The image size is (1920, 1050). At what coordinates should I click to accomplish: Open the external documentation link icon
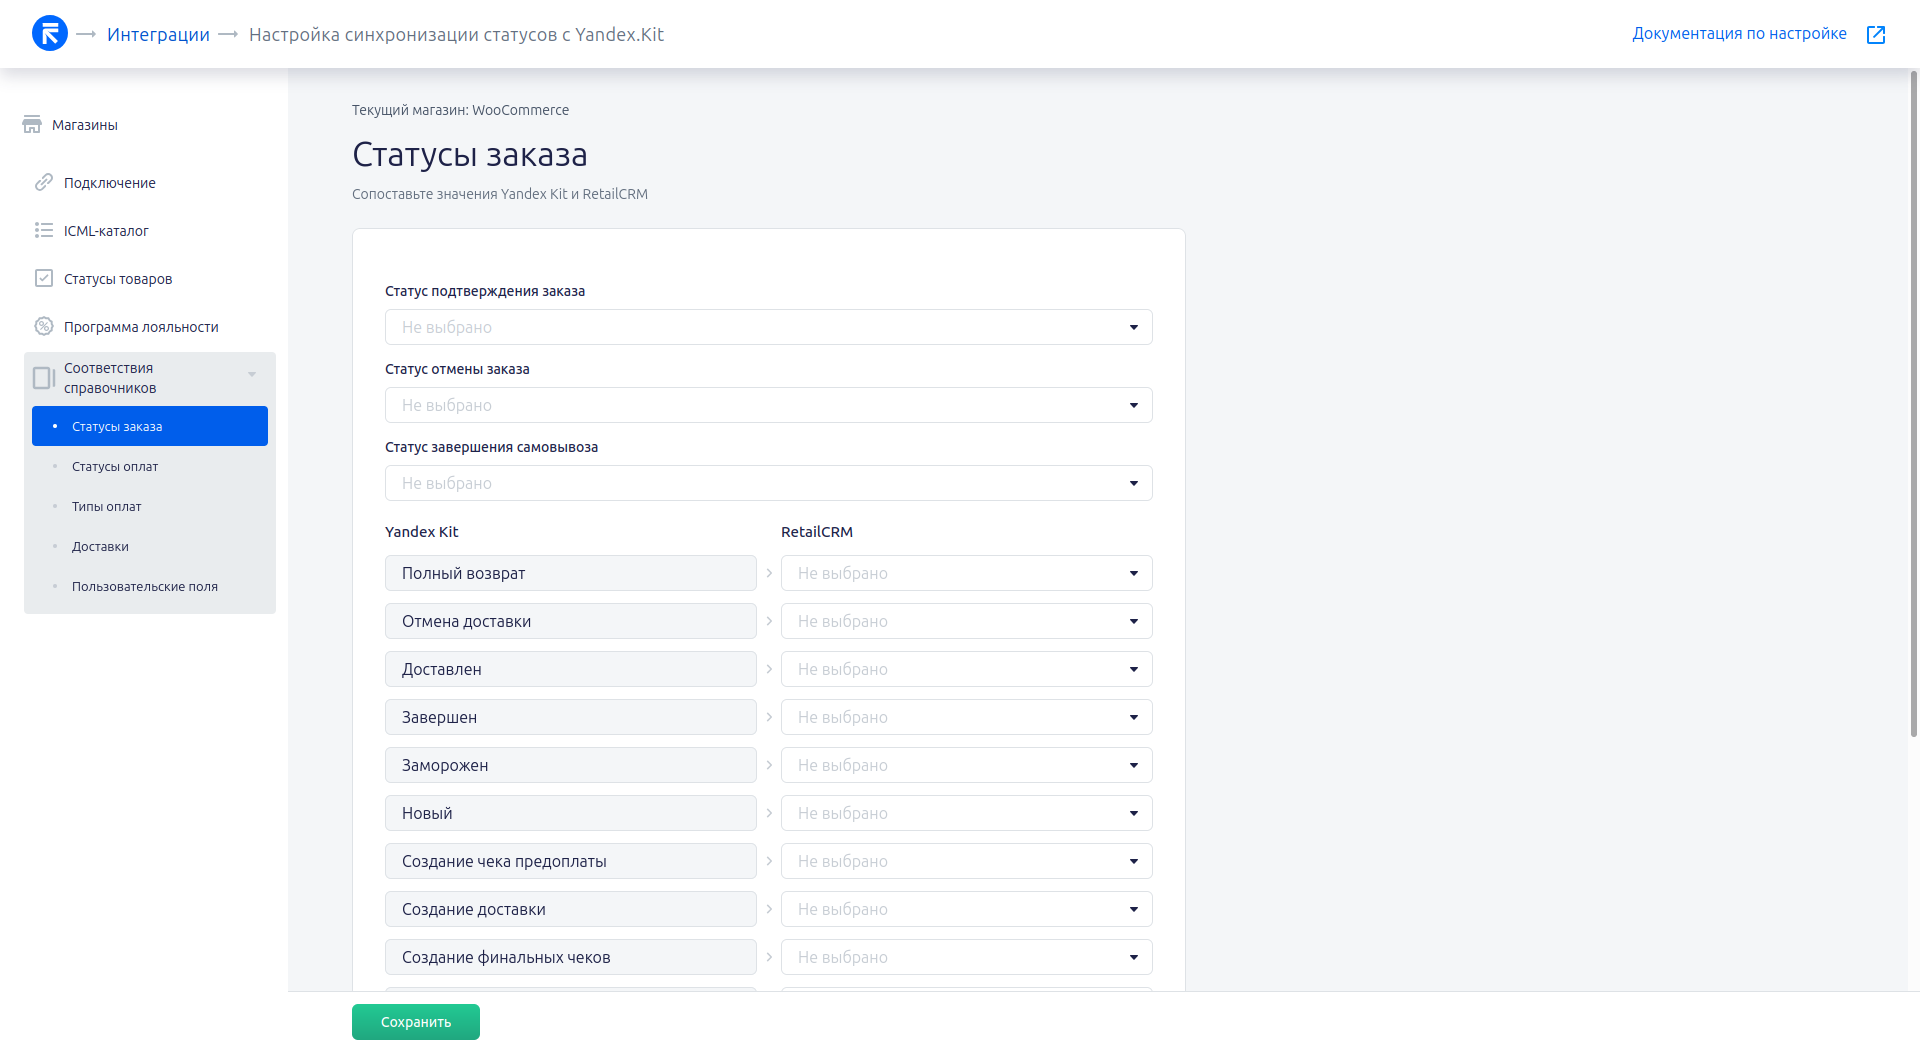coord(1876,35)
